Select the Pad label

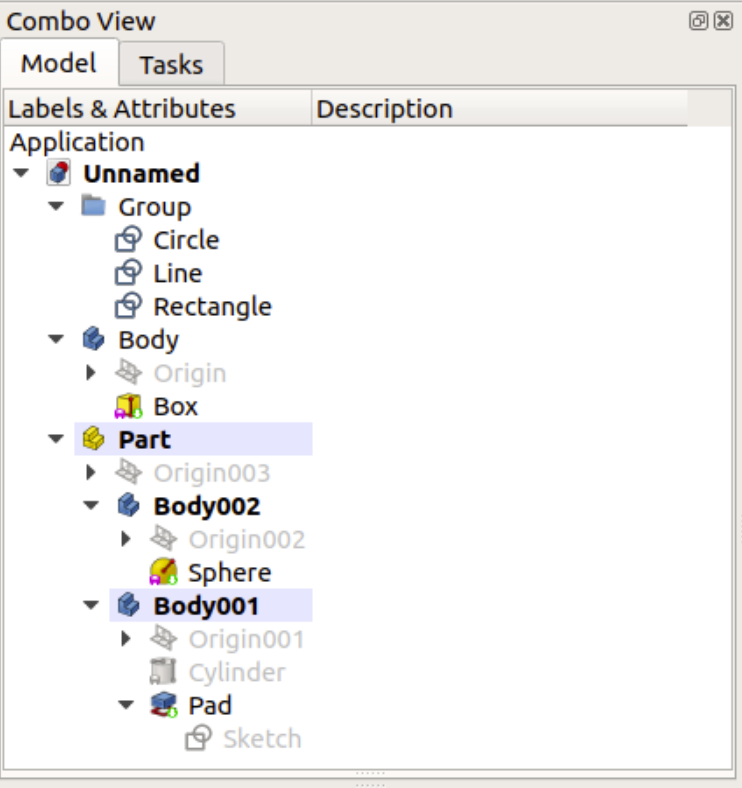[210, 705]
